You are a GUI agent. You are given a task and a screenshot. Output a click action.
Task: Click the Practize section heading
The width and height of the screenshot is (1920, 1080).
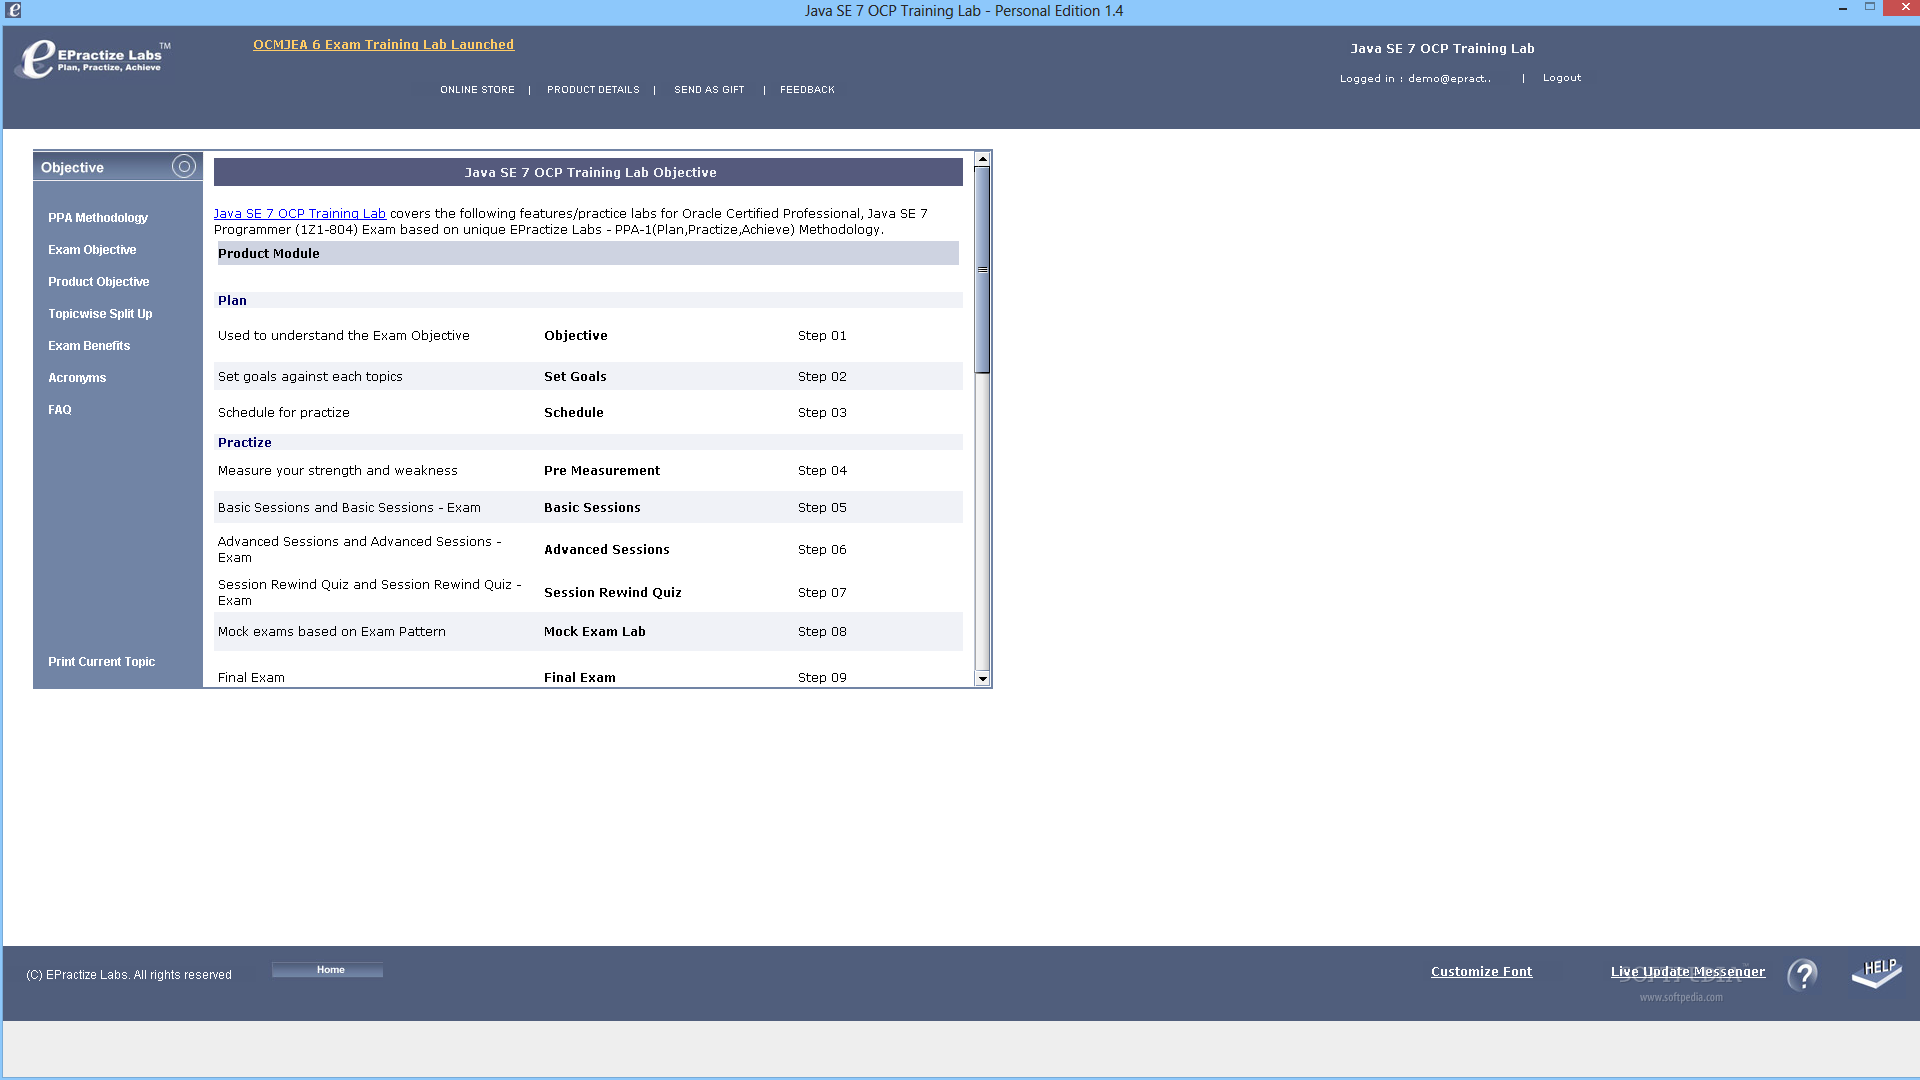245,443
